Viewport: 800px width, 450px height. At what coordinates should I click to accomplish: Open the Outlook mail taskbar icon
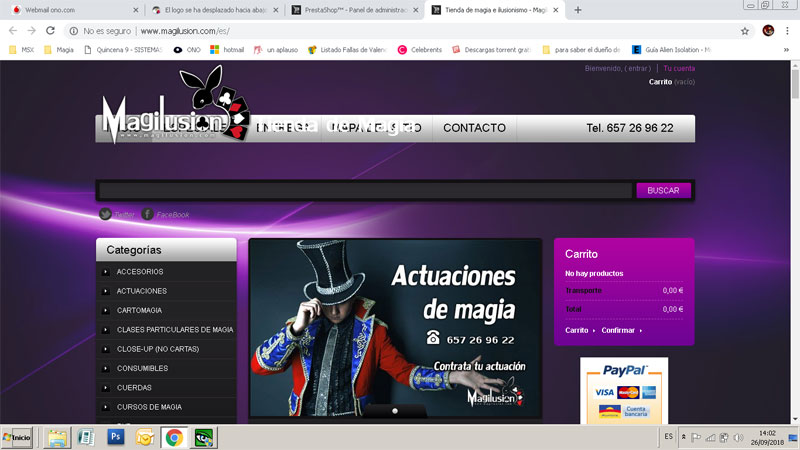point(145,437)
